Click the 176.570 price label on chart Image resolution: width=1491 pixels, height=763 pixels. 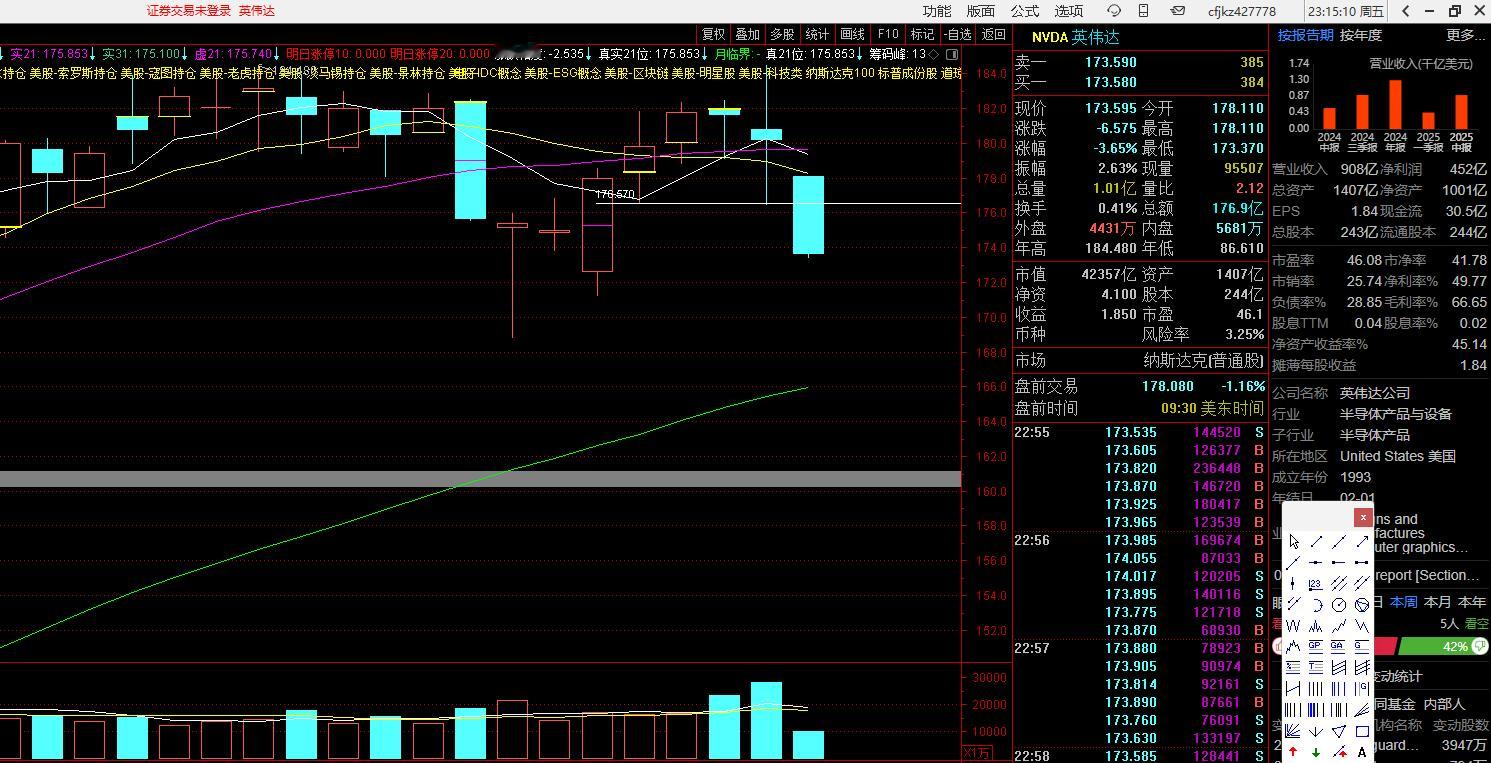(x=614, y=195)
